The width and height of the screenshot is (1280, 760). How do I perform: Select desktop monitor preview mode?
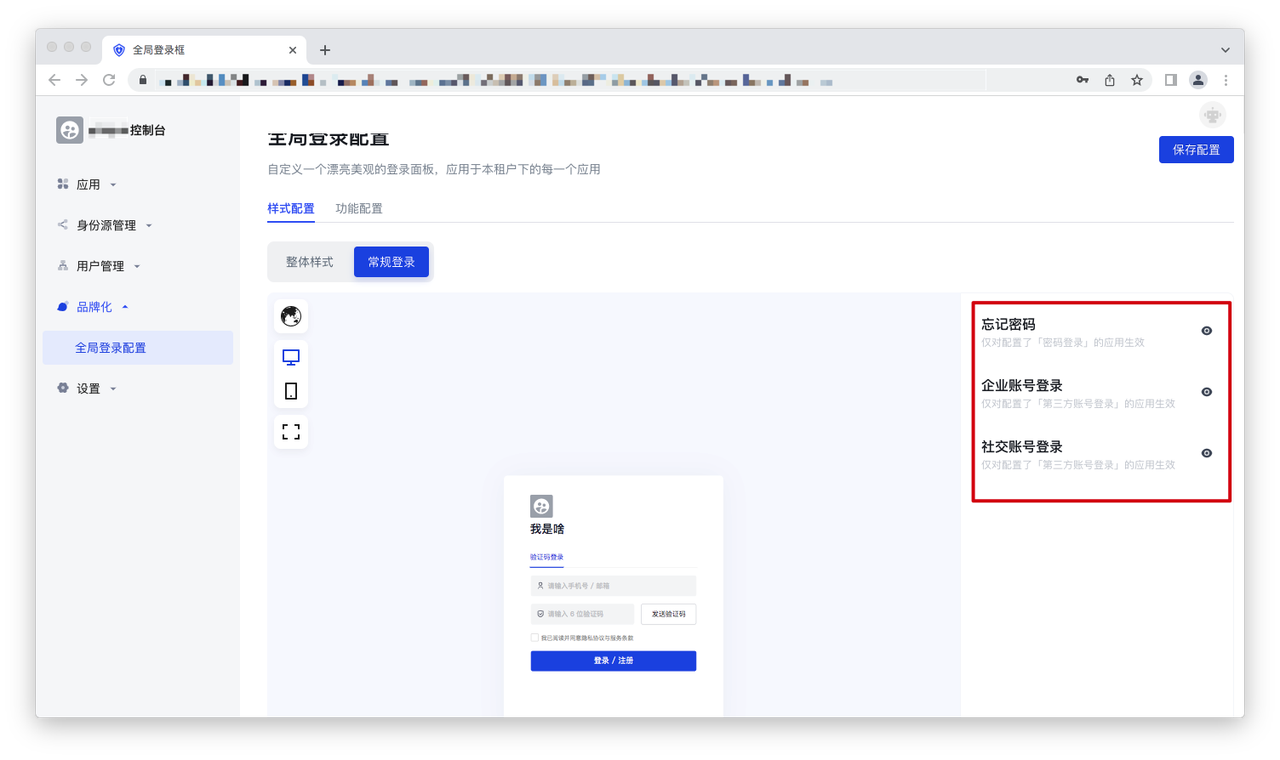291,358
